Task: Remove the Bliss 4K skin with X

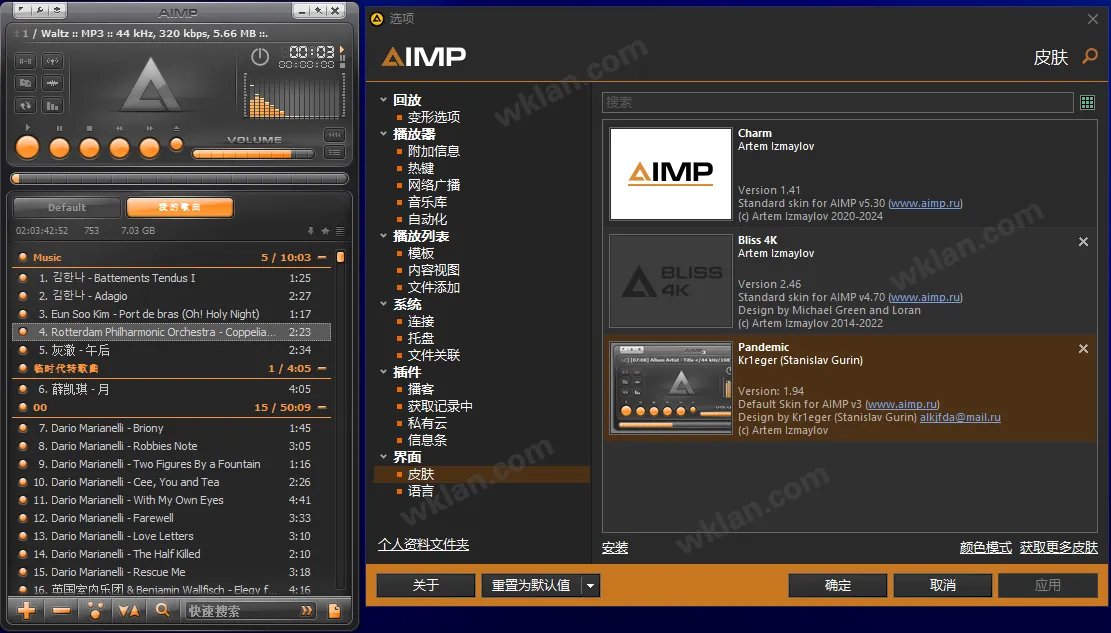Action: tap(1083, 242)
